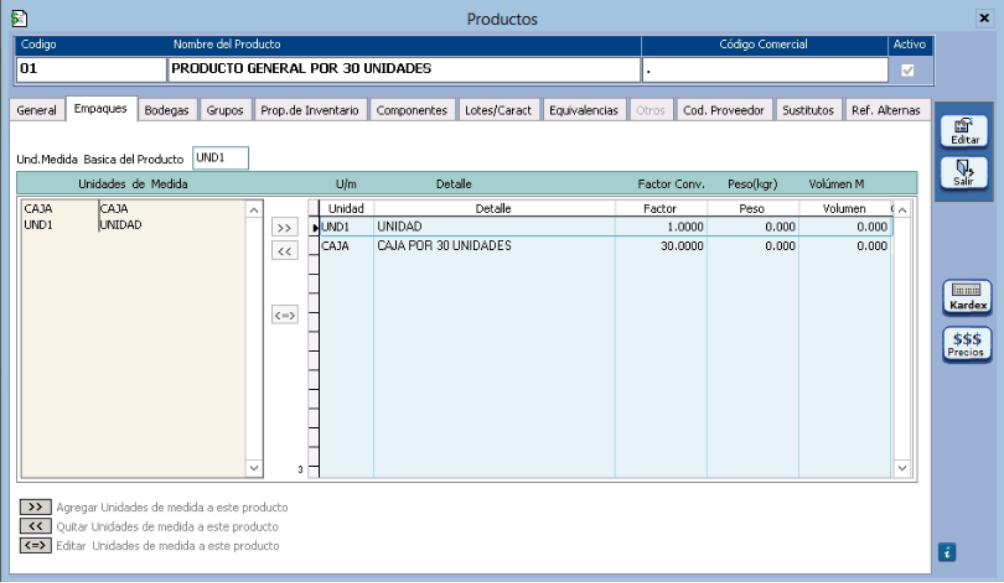Click the Volumen column header
This screenshot has height=583, width=1004.
coord(845,209)
